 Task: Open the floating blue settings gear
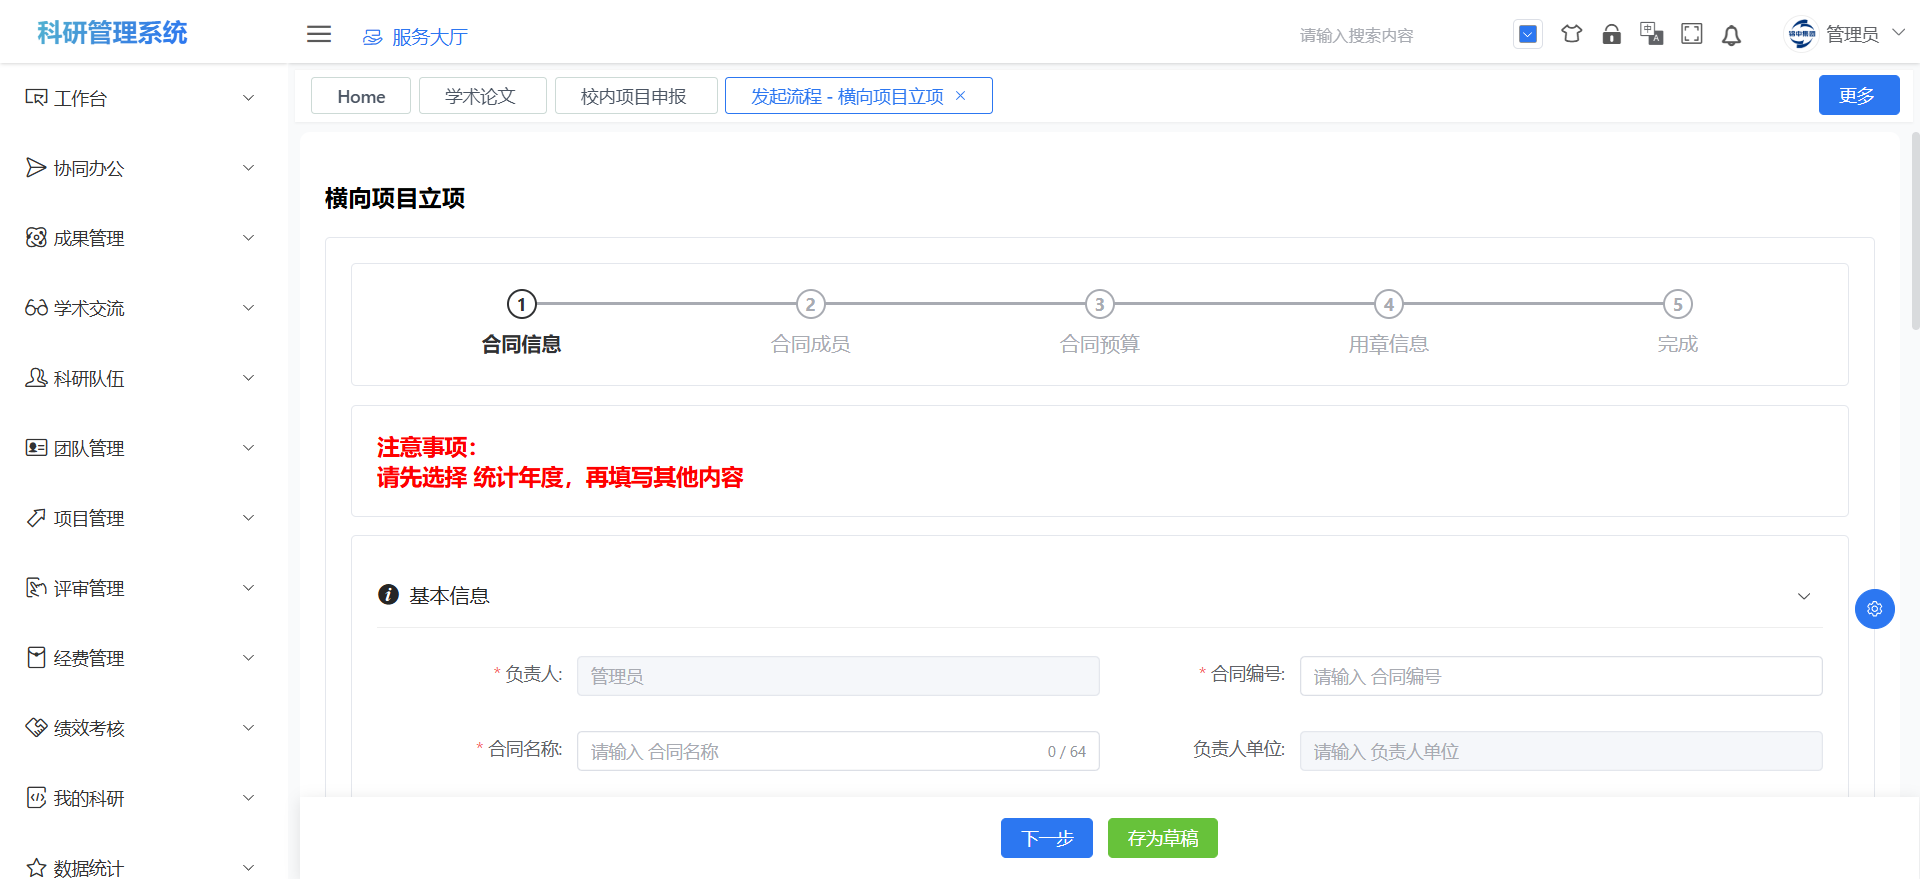click(x=1874, y=608)
